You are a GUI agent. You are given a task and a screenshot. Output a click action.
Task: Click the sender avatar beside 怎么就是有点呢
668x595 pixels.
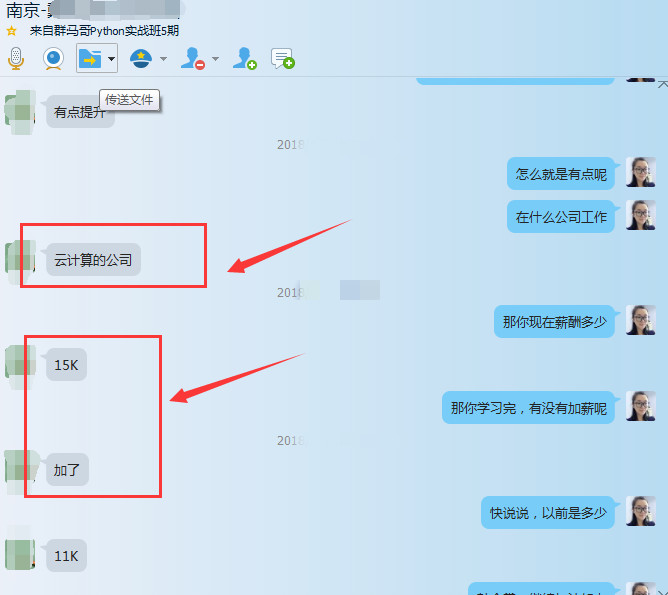(x=640, y=172)
